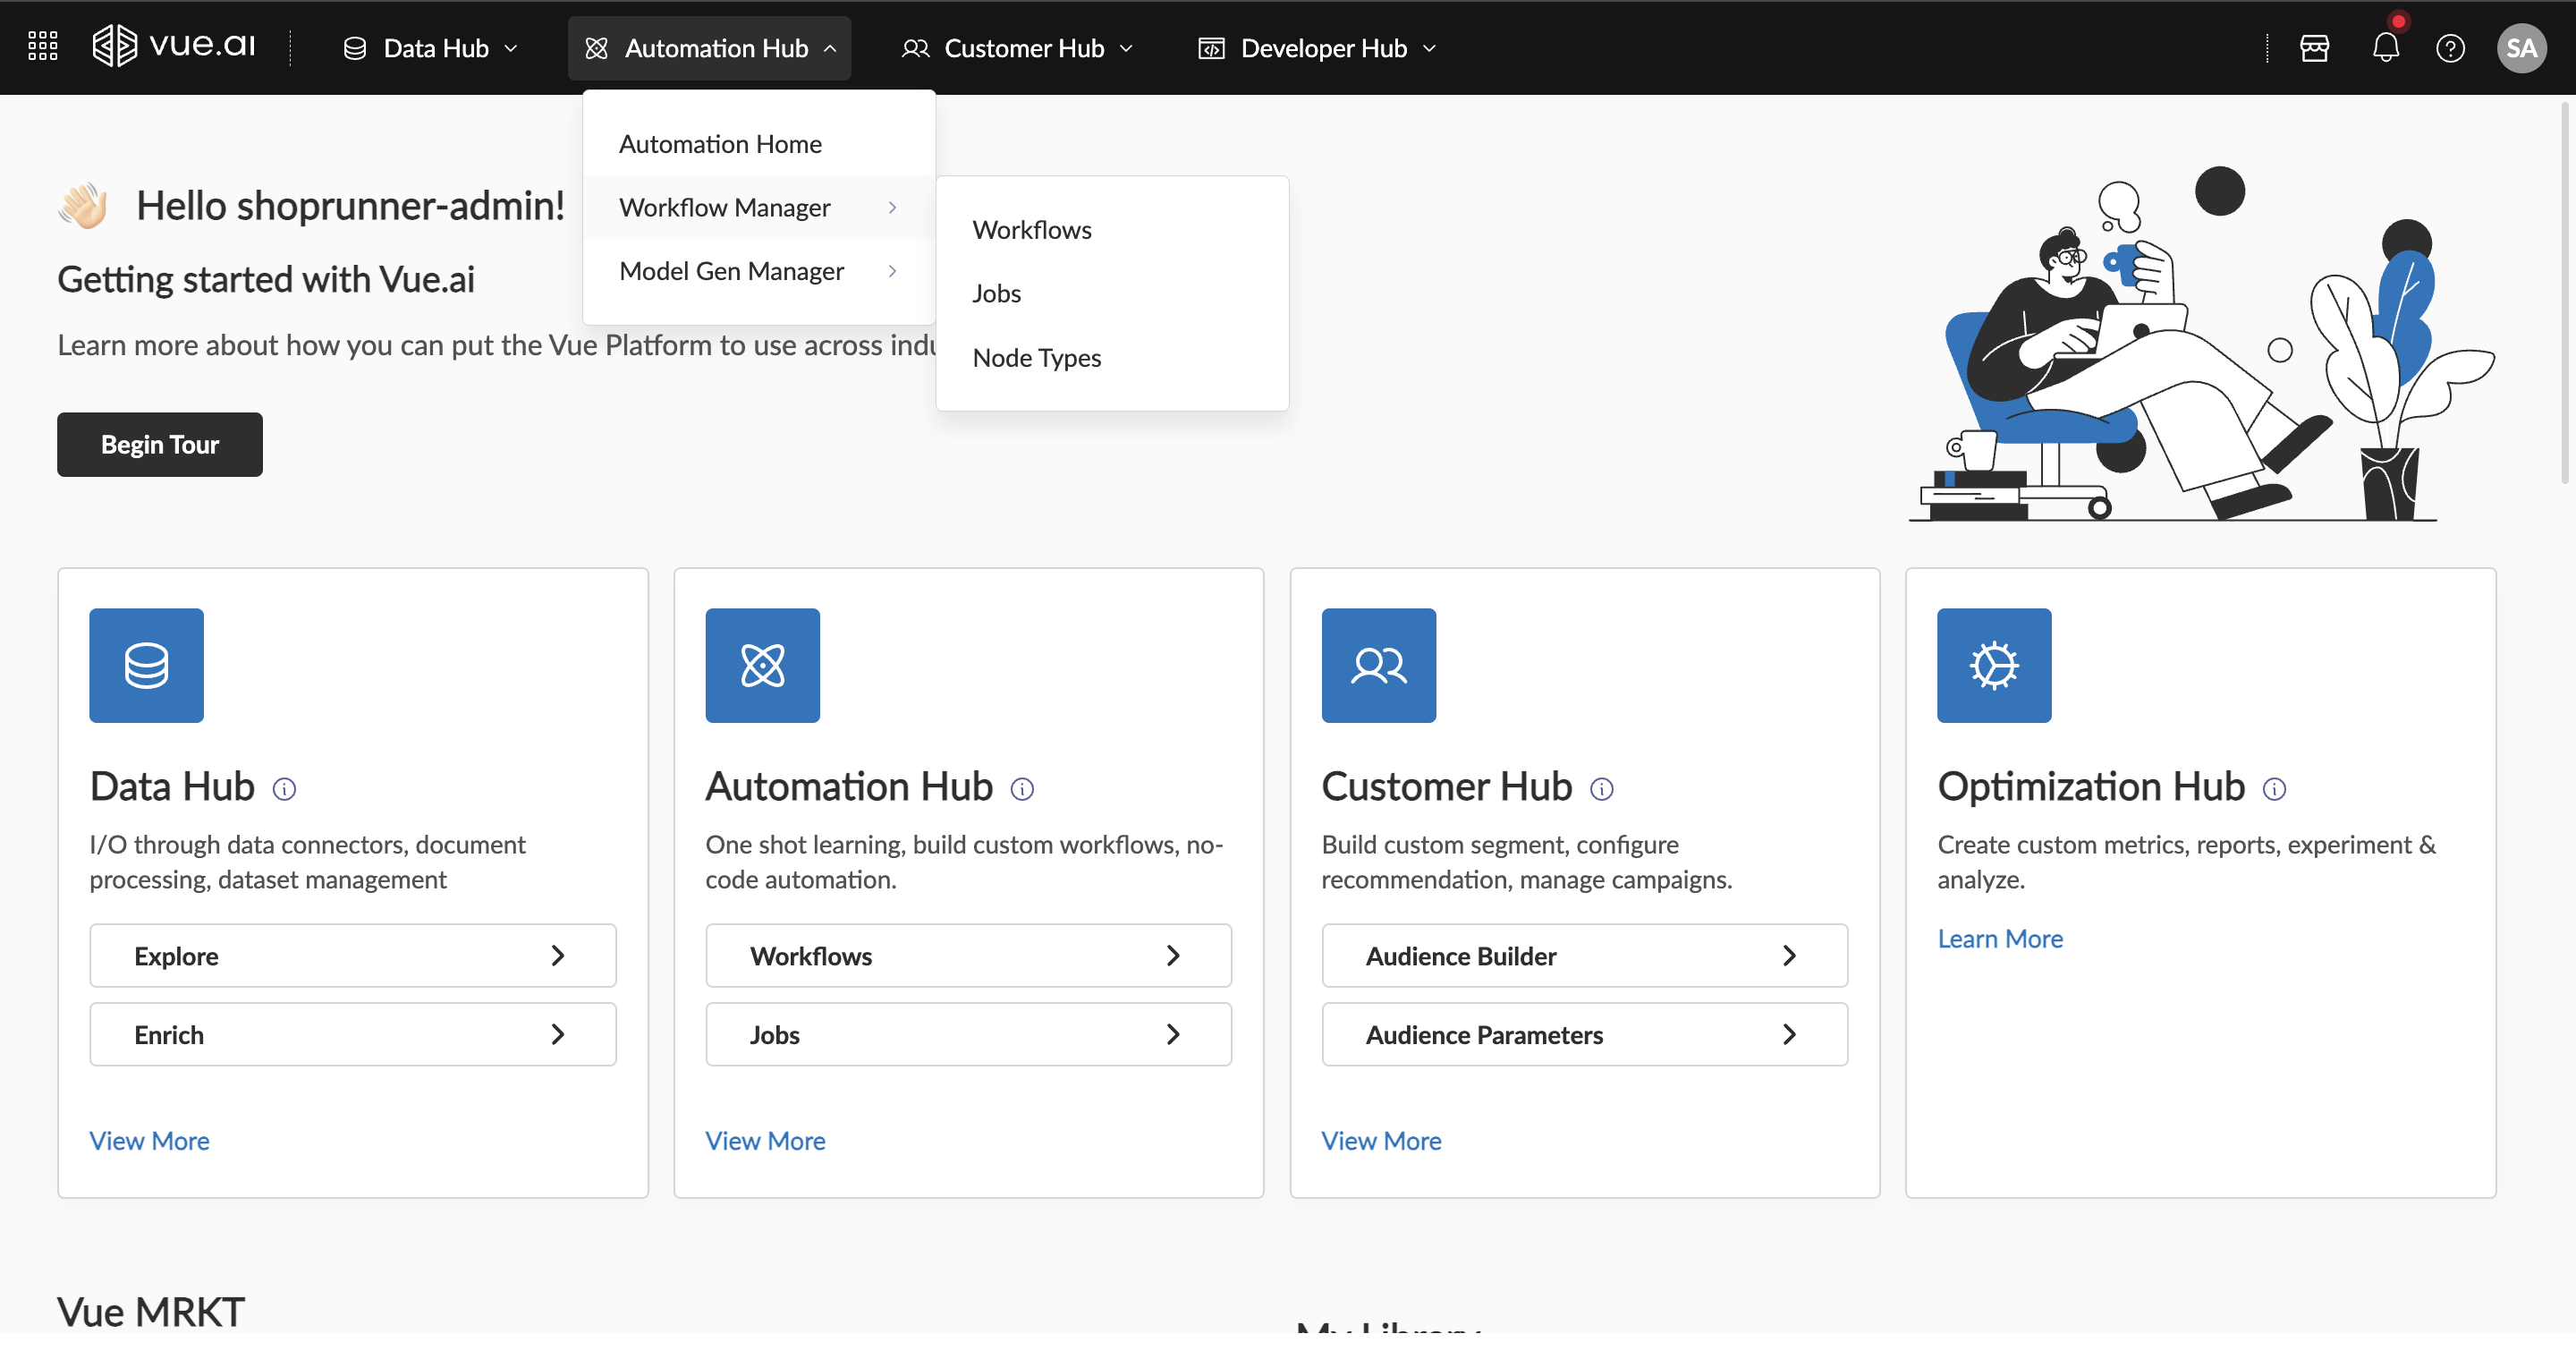Open the Learn More link
Screen dimensions: 2576x1351
[1999, 938]
